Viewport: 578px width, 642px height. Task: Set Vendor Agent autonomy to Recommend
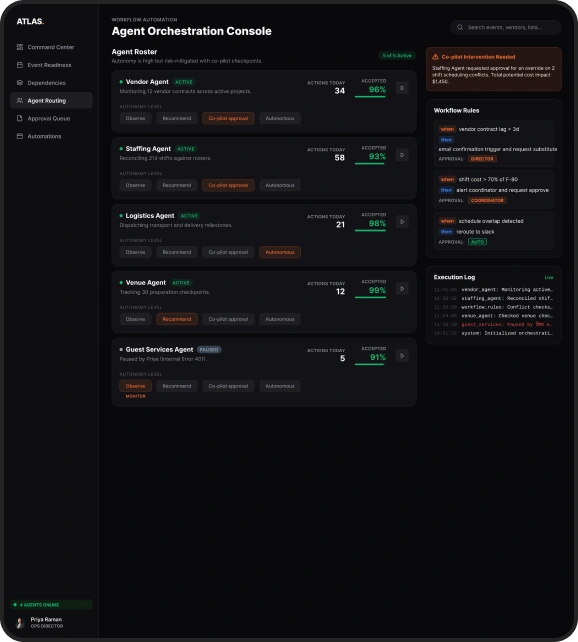click(x=177, y=118)
